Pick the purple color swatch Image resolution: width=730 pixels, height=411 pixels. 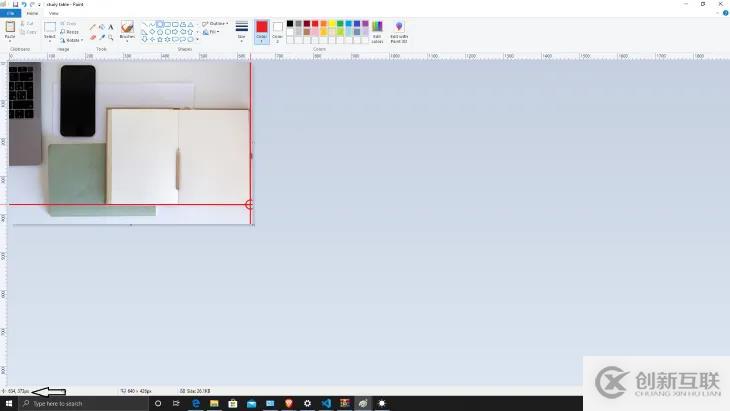click(365, 24)
